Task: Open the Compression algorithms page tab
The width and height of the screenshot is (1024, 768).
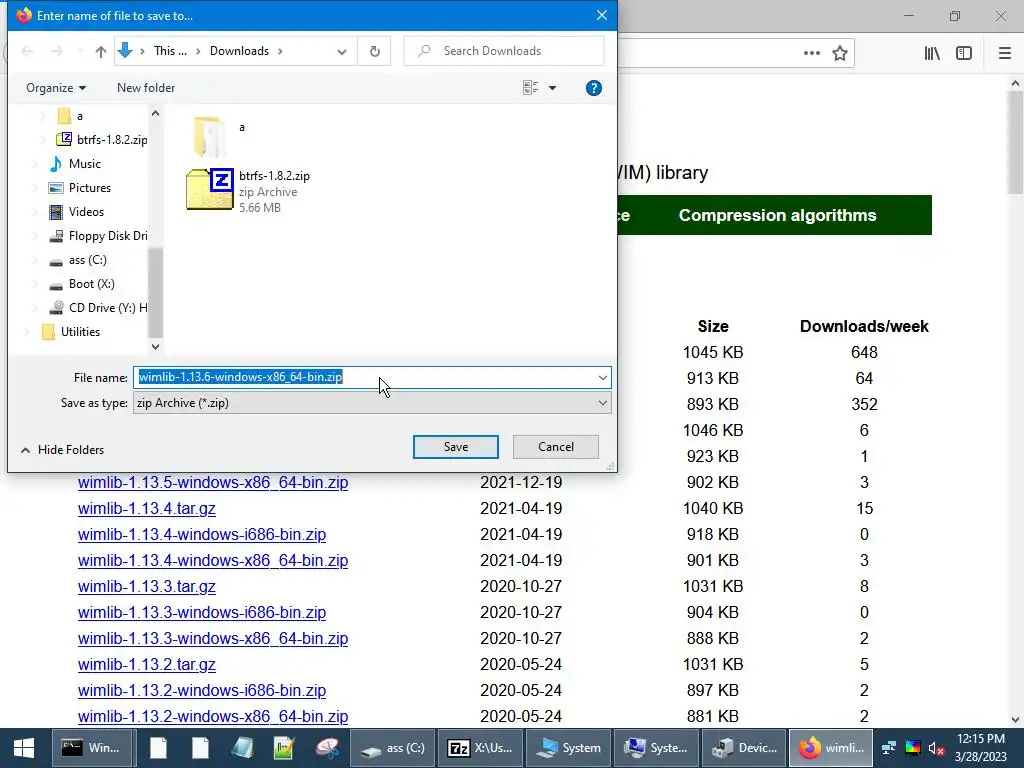Action: click(777, 216)
